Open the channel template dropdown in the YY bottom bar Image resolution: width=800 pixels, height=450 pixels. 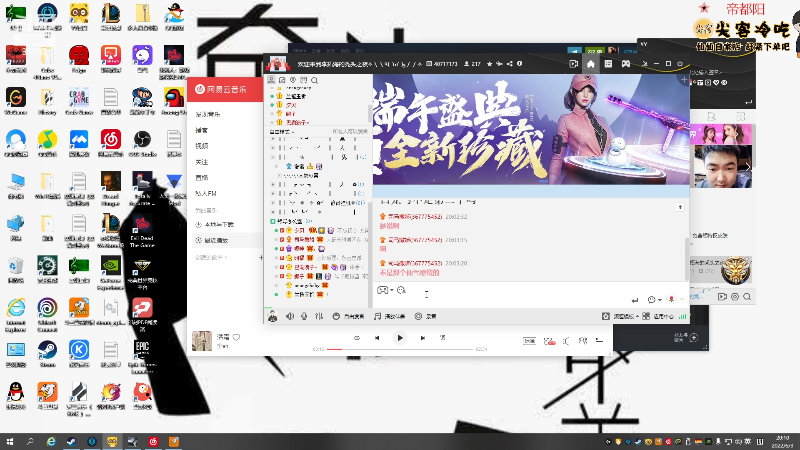620,316
